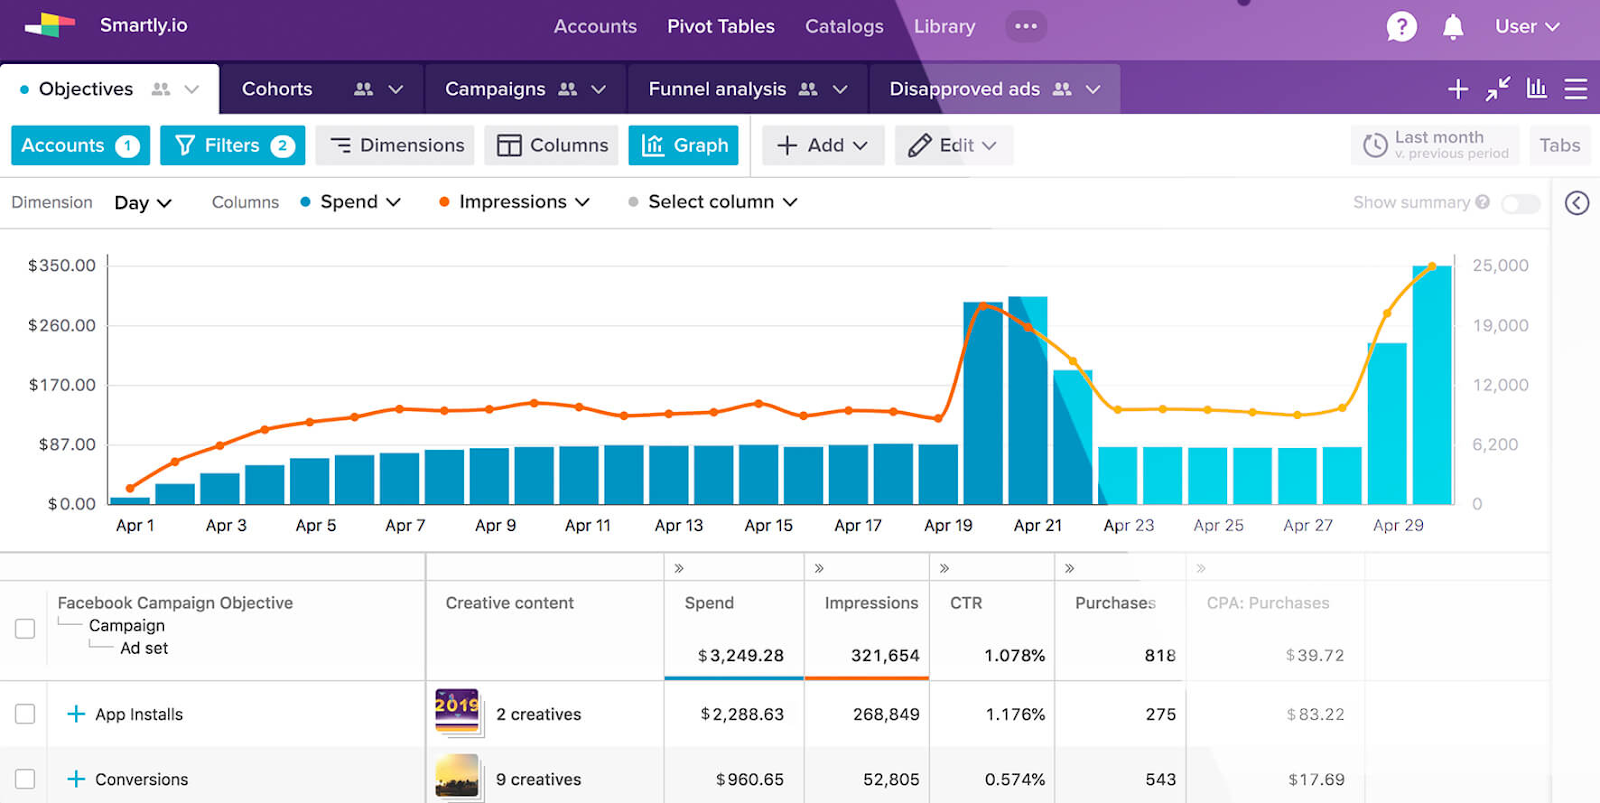Click the orange Impressions color dot
The height and width of the screenshot is (803, 1600).
click(x=444, y=202)
